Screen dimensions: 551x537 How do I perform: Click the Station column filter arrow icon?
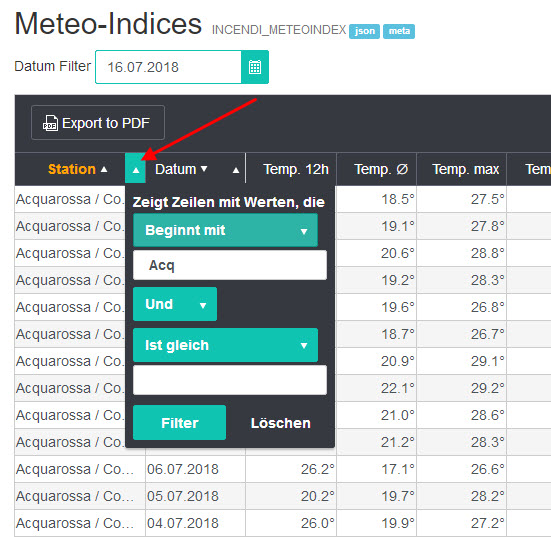(x=136, y=169)
